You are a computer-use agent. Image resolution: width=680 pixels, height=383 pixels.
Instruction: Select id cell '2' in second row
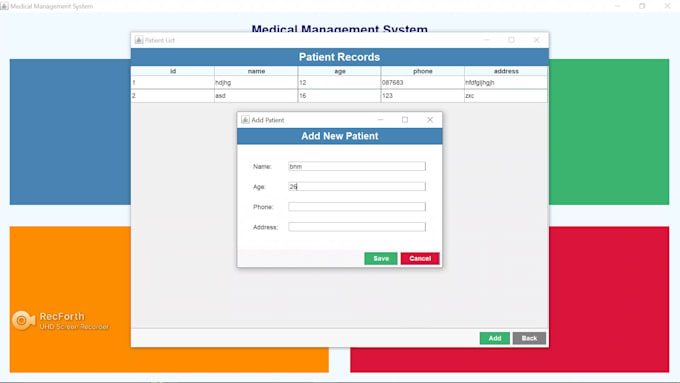click(x=173, y=96)
